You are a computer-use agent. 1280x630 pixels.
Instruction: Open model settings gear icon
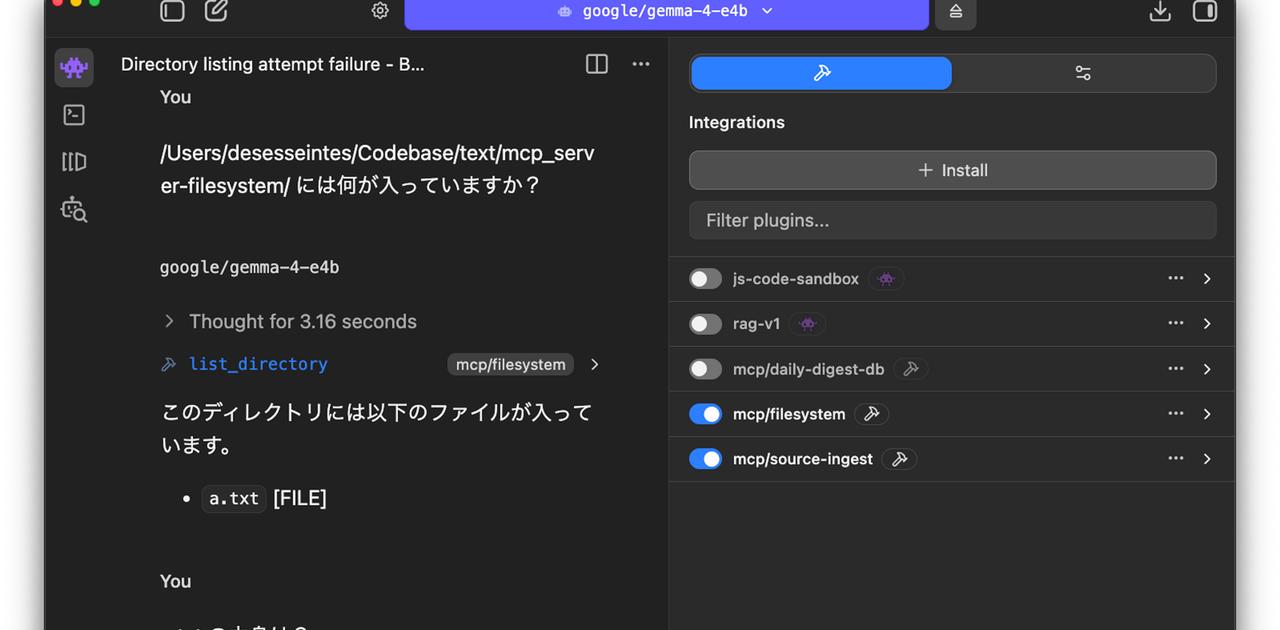(x=380, y=11)
